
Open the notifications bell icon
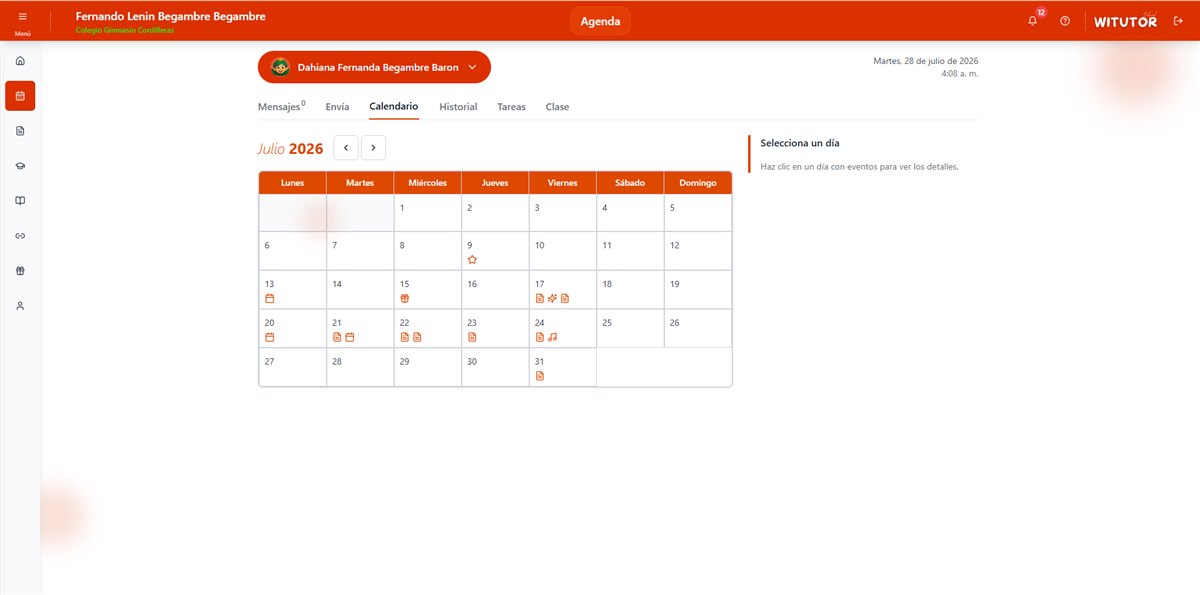(x=1033, y=21)
